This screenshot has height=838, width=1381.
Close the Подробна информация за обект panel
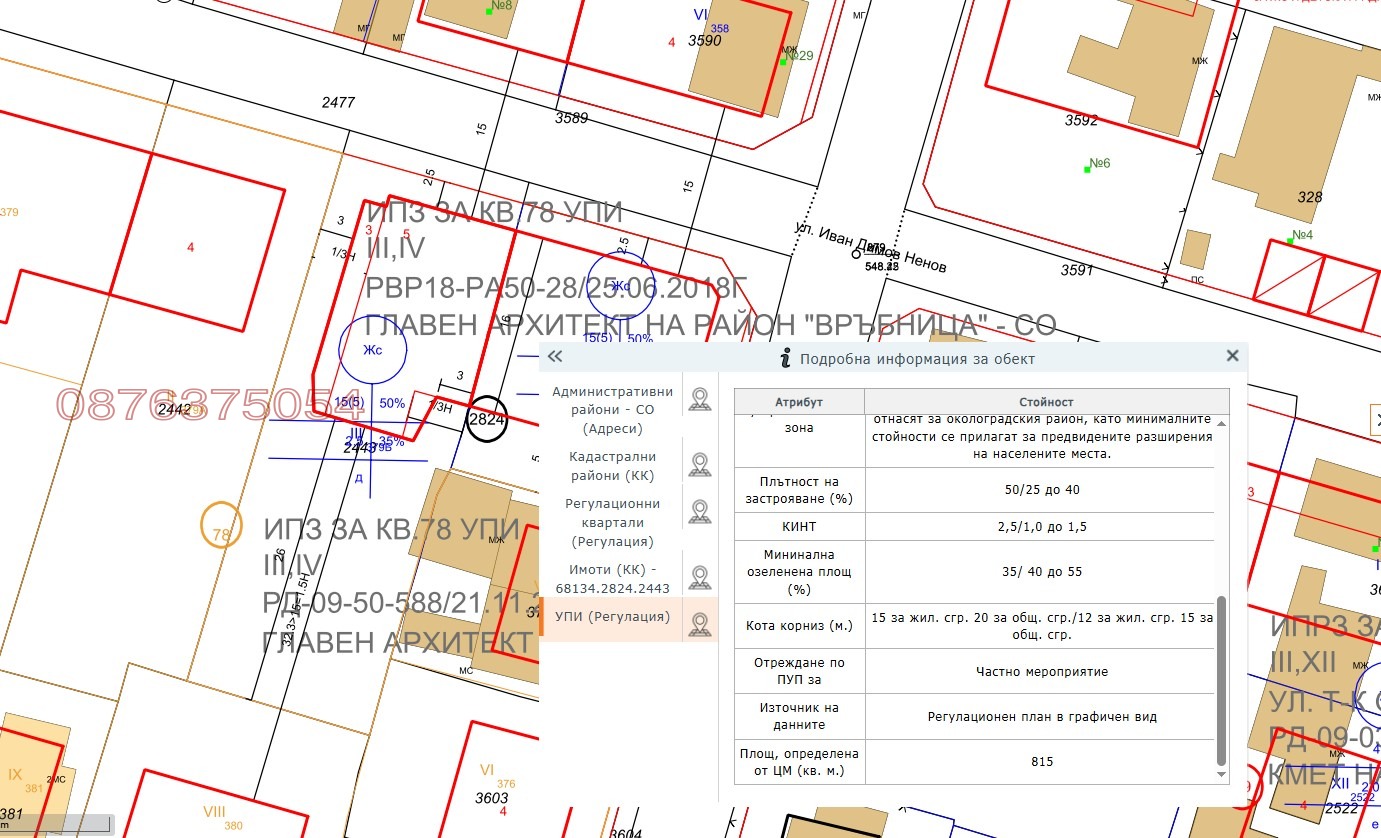(x=1232, y=355)
